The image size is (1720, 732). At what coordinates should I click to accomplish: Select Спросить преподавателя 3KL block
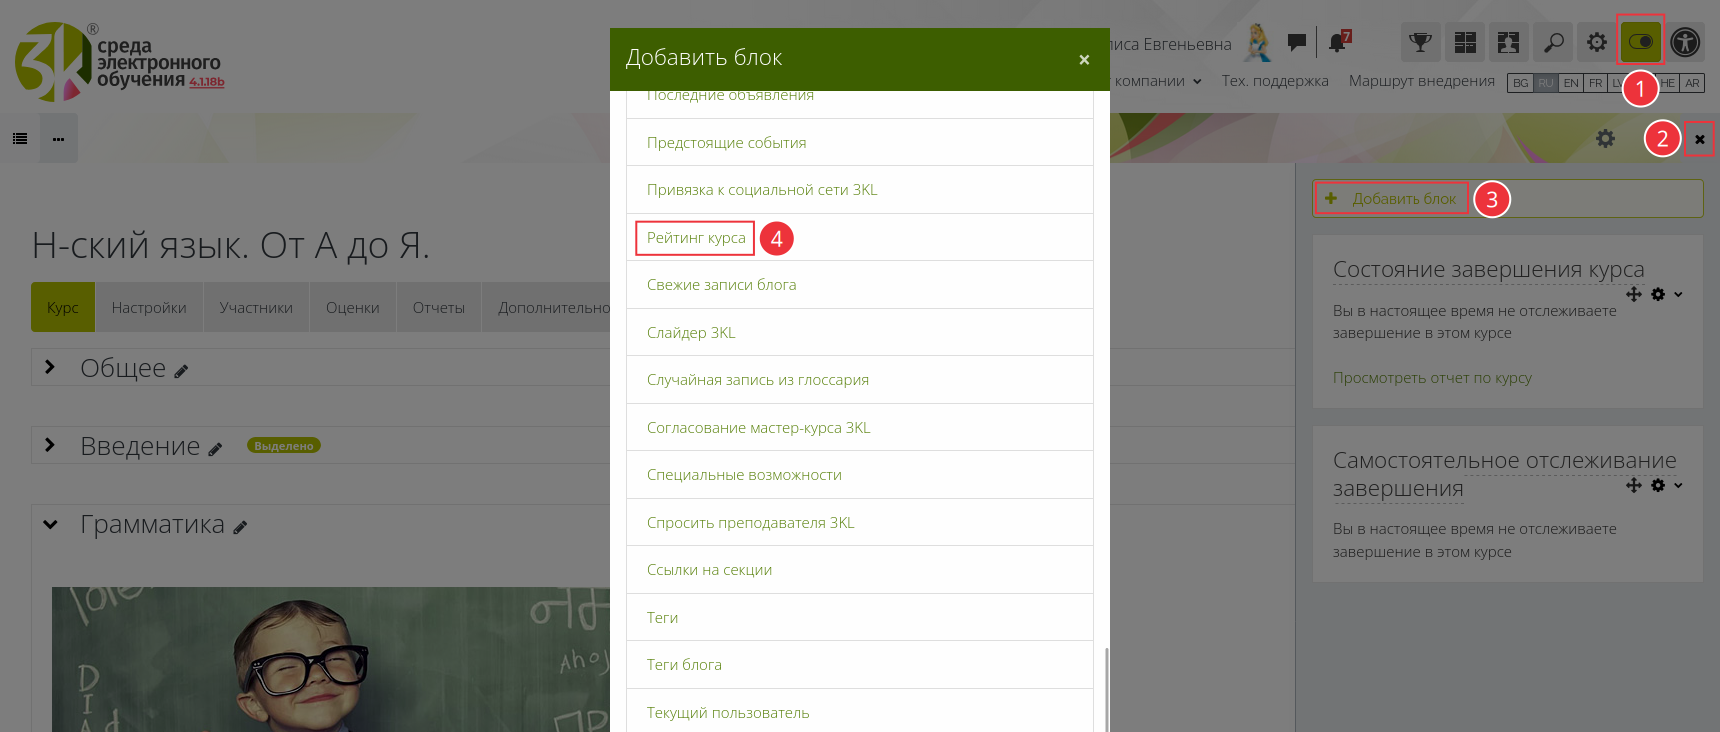click(x=860, y=522)
